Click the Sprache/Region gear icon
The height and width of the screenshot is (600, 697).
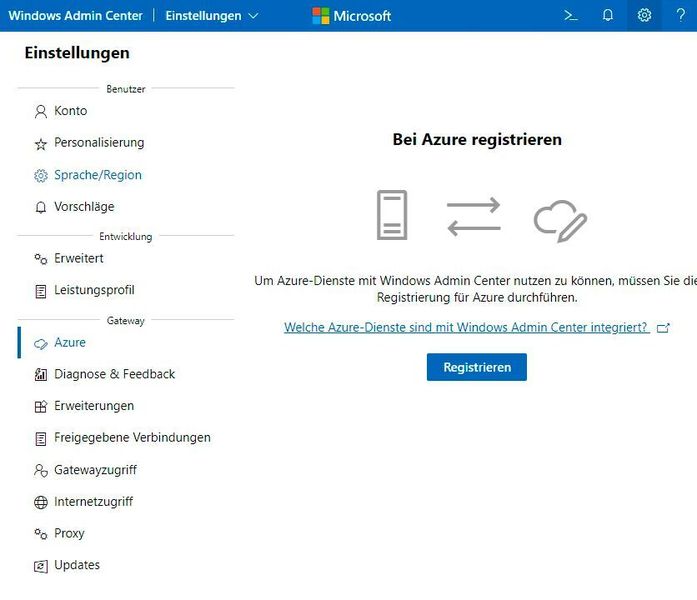coord(40,176)
